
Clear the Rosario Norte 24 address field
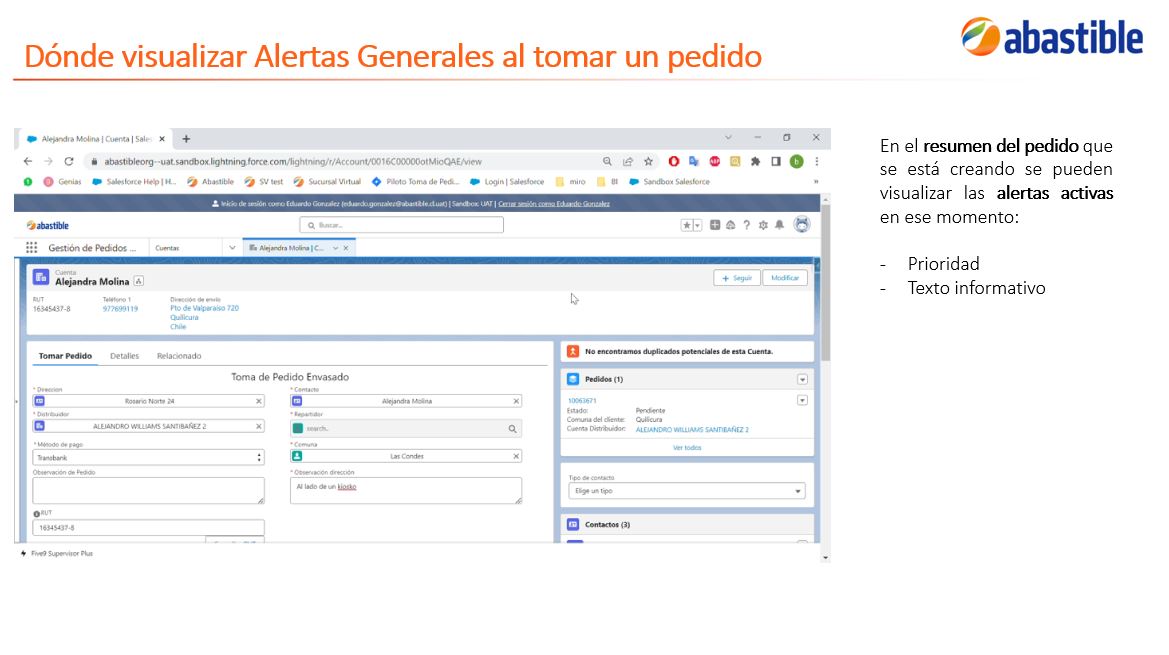click(x=259, y=401)
